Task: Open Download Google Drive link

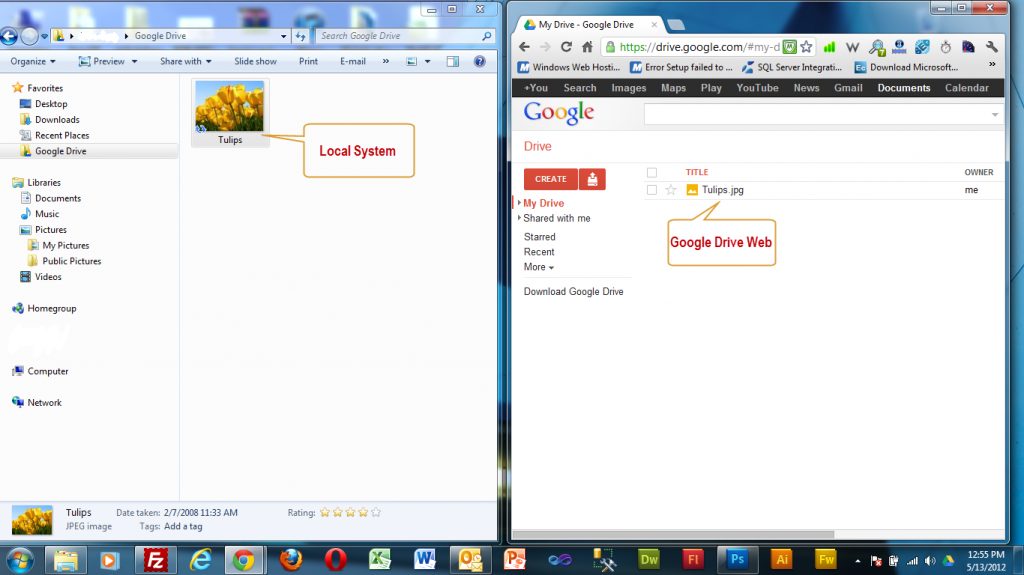Action: 573,291
